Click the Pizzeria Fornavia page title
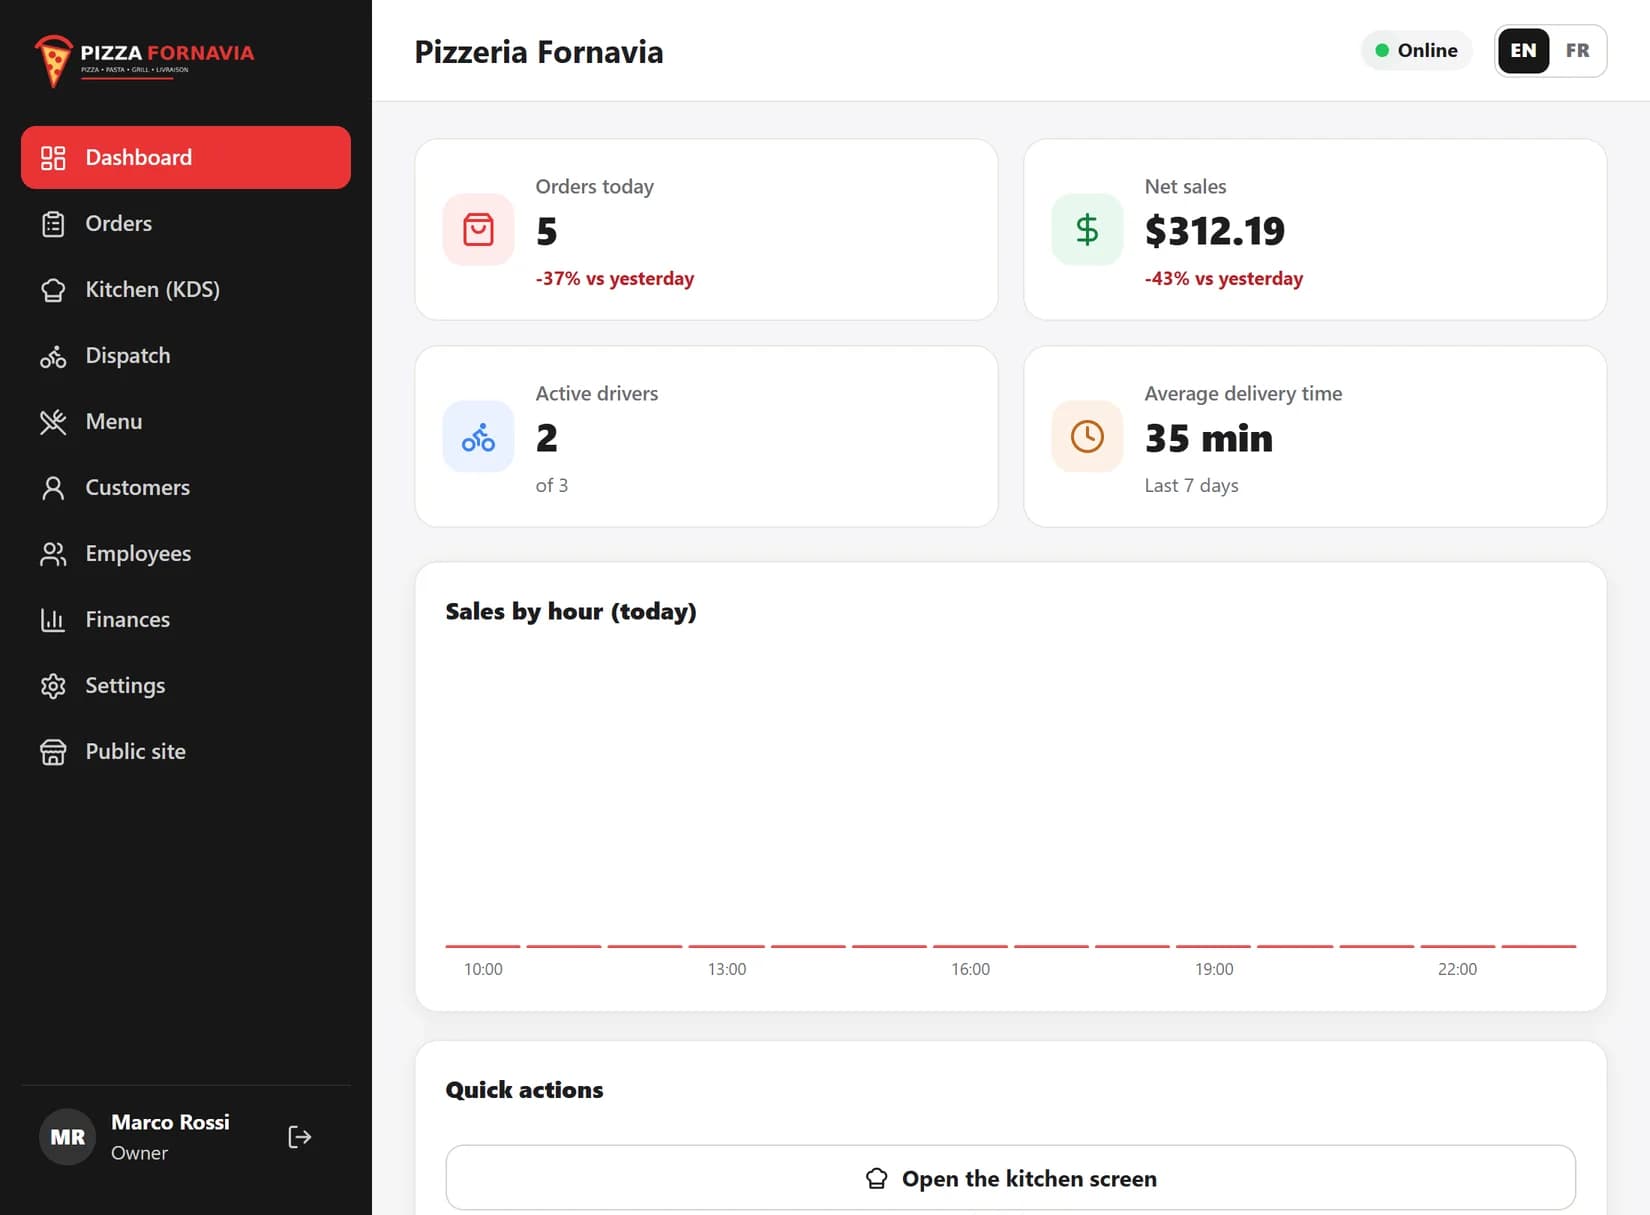Image resolution: width=1650 pixels, height=1215 pixels. [x=539, y=52]
